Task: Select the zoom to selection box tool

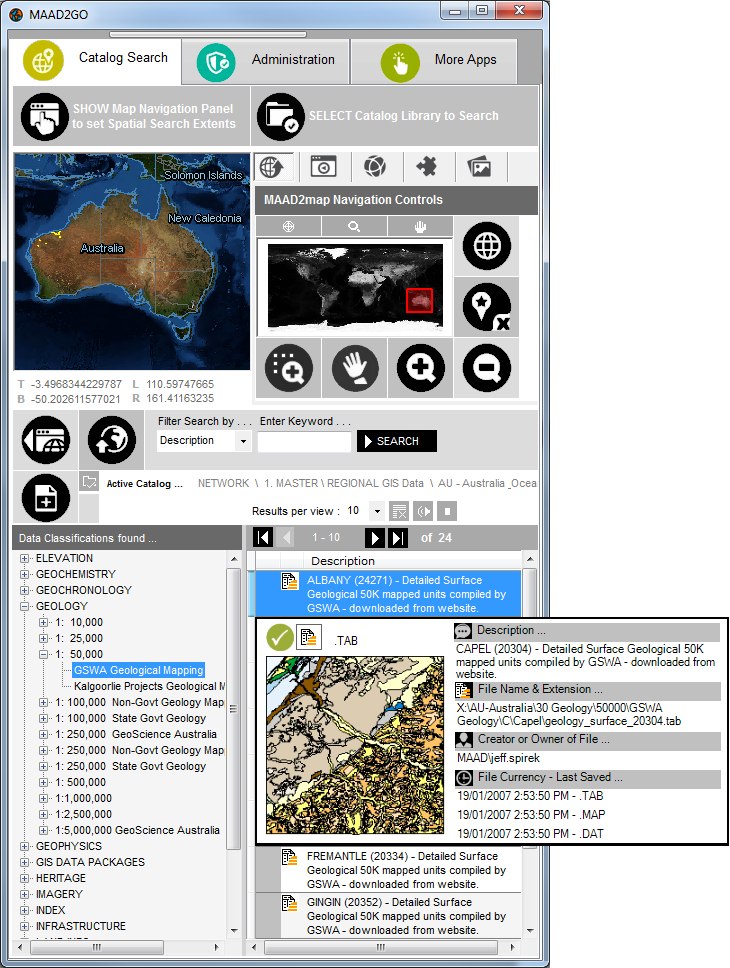Action: [x=288, y=369]
